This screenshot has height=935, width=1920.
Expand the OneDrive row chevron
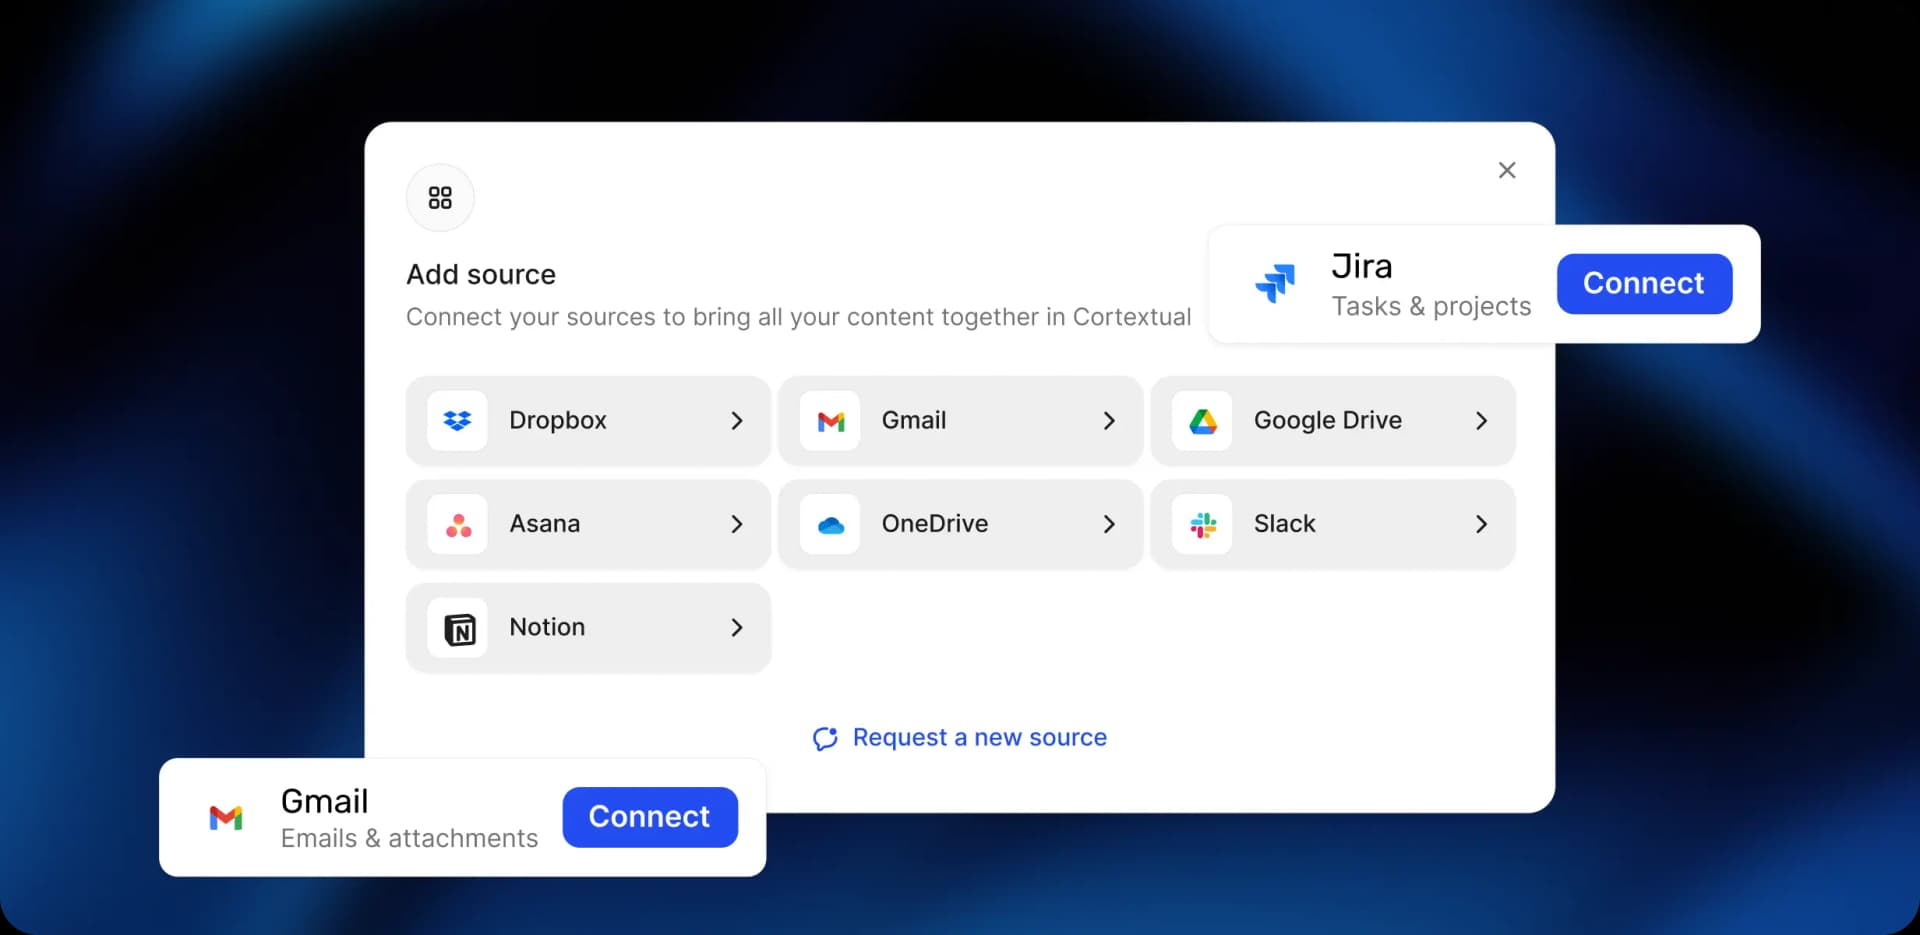point(1109,524)
